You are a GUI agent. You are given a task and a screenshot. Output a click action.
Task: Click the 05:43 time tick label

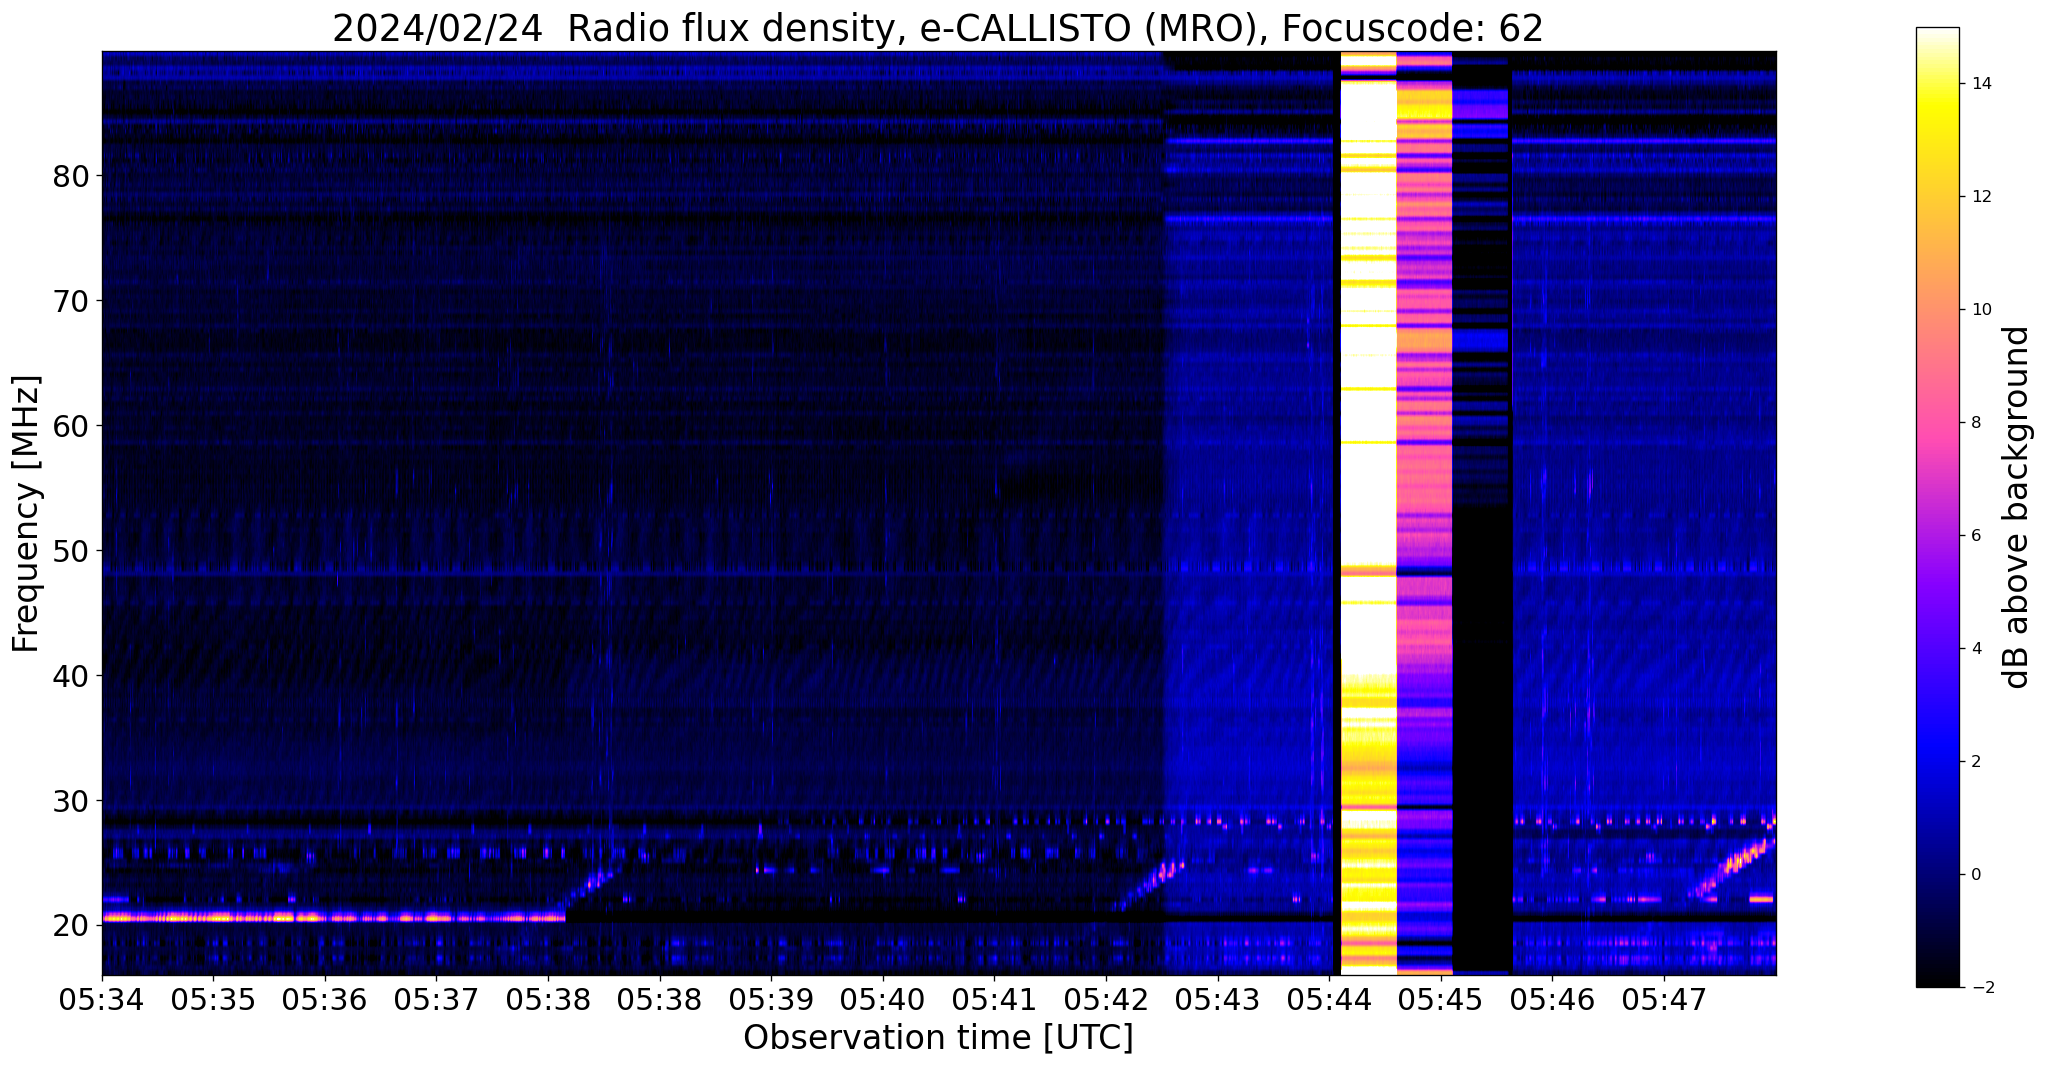pos(1218,999)
